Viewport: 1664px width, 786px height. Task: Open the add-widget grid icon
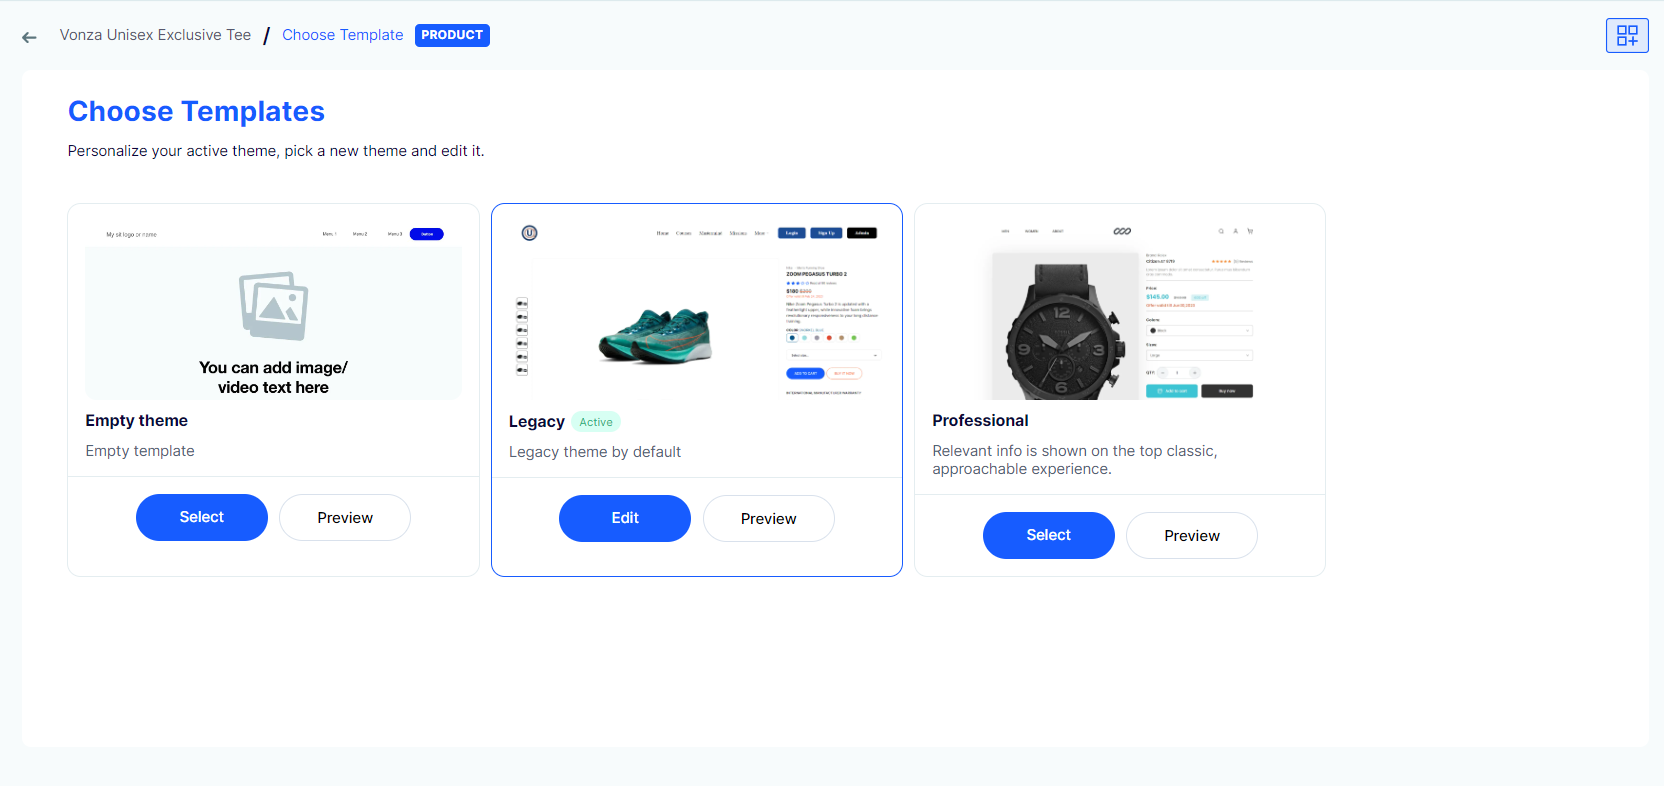[x=1627, y=36]
